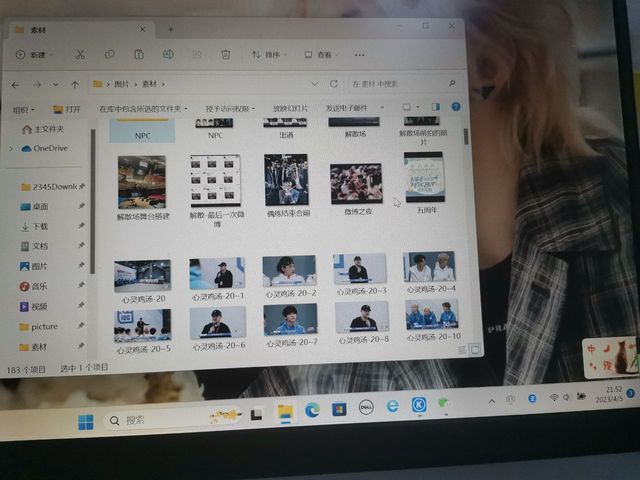Toggle the preview pane button
This screenshot has height=480, width=640.
(x=435, y=106)
